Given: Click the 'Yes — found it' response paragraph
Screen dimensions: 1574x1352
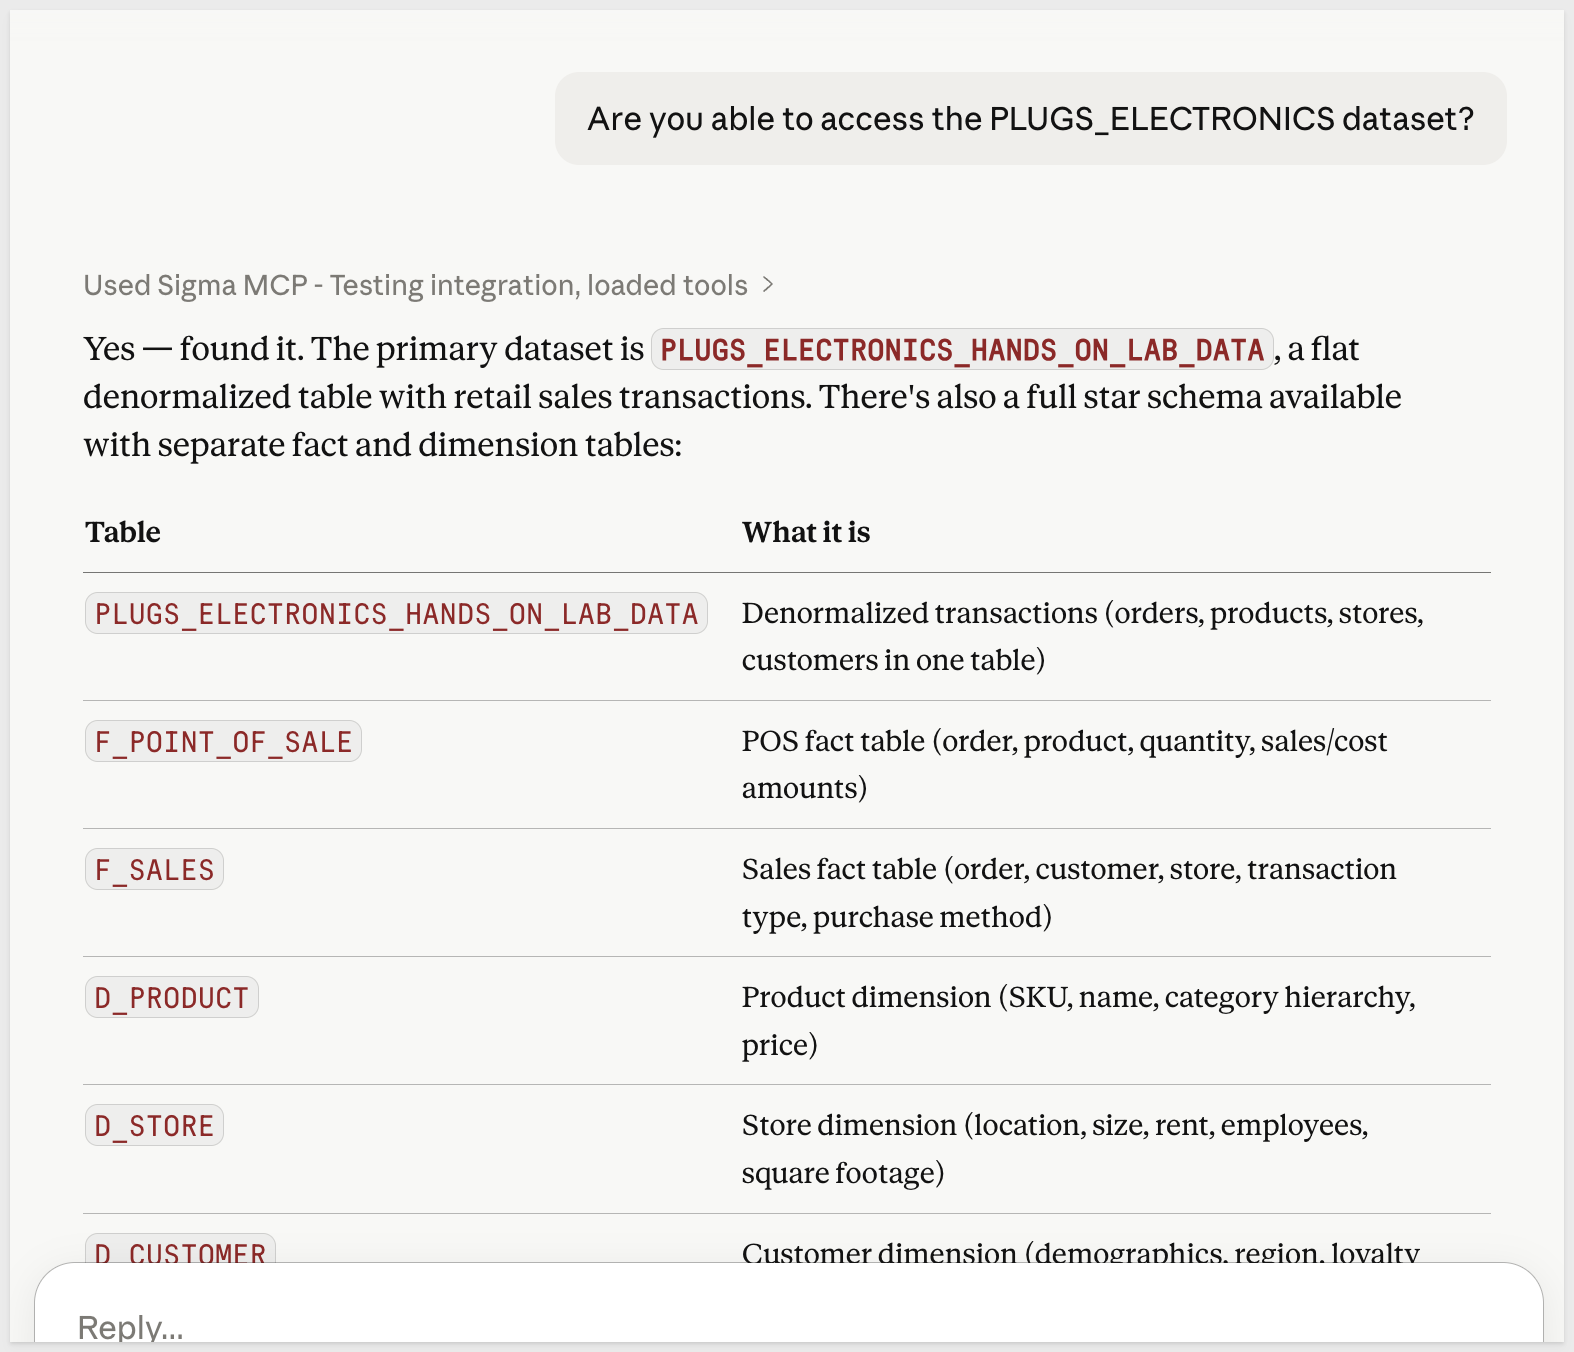Looking at the screenshot, I should pyautogui.click(x=740, y=397).
